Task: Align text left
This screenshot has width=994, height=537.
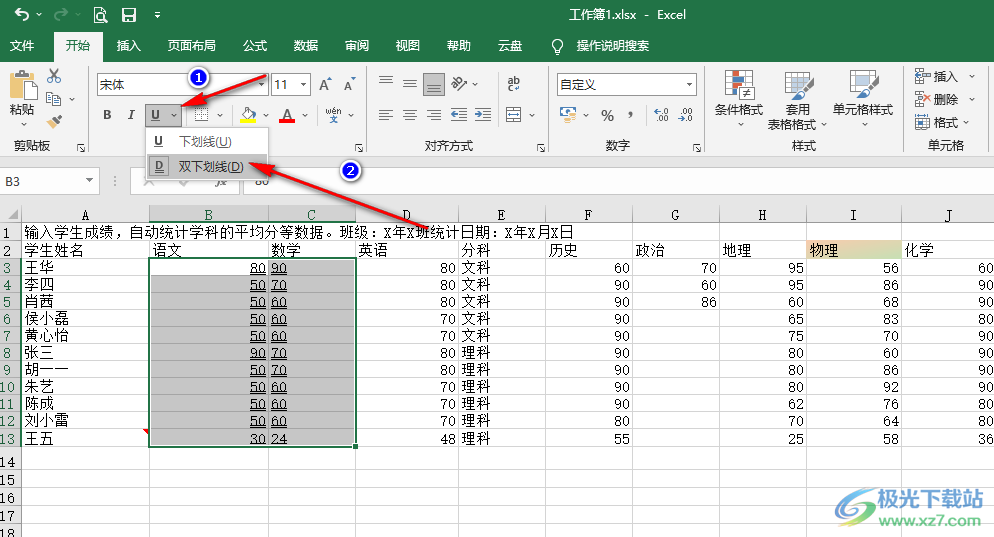Action: (385, 115)
